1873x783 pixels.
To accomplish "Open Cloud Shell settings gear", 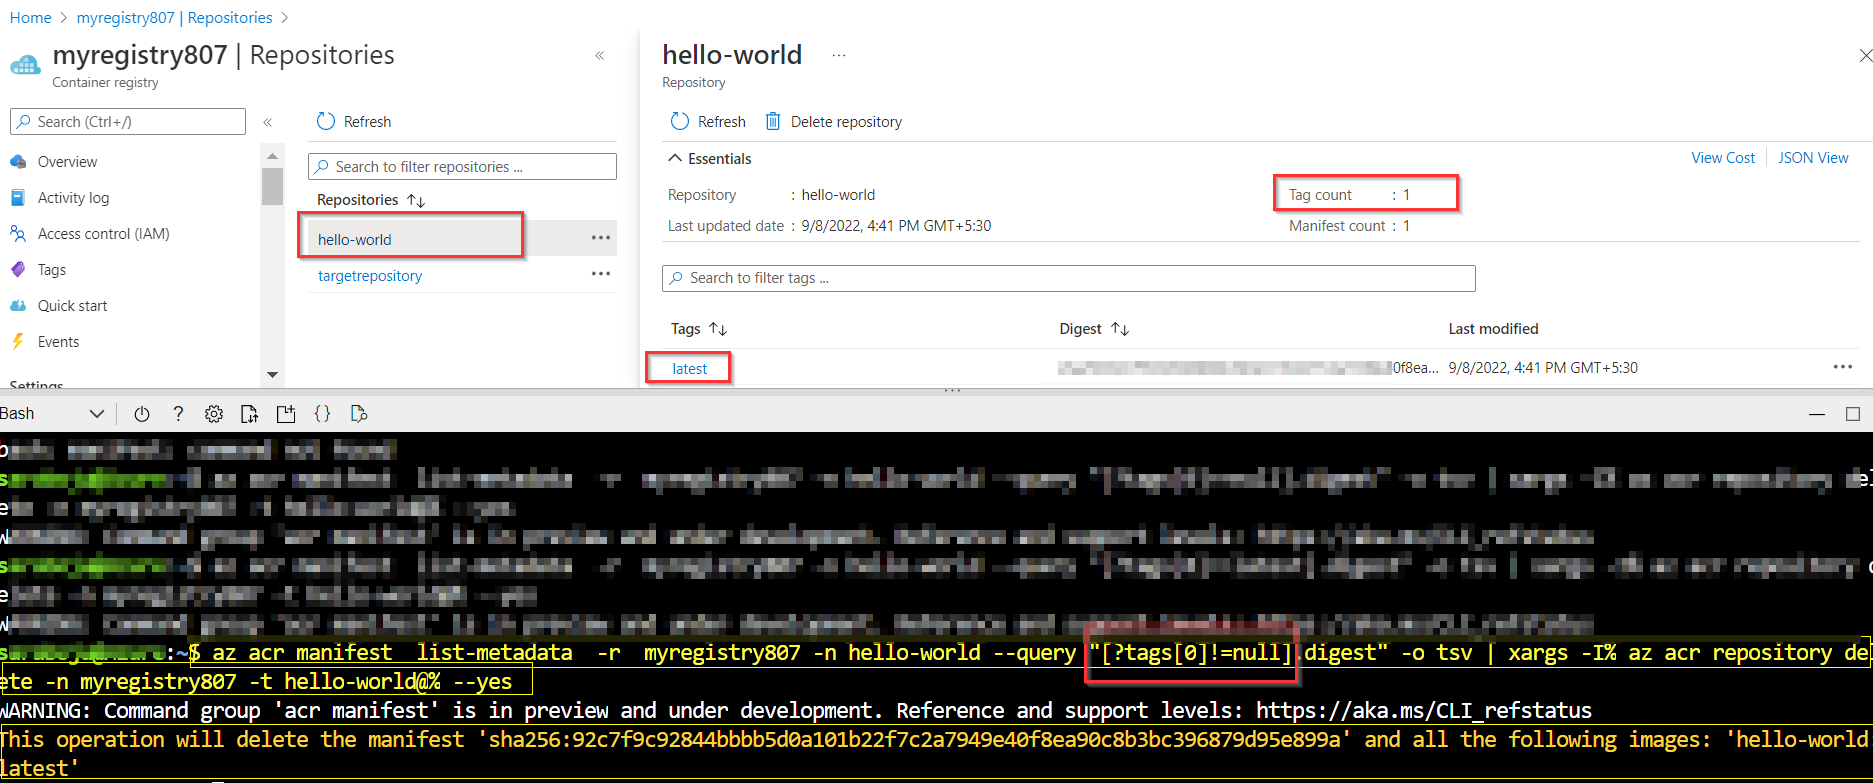I will pyautogui.click(x=214, y=414).
